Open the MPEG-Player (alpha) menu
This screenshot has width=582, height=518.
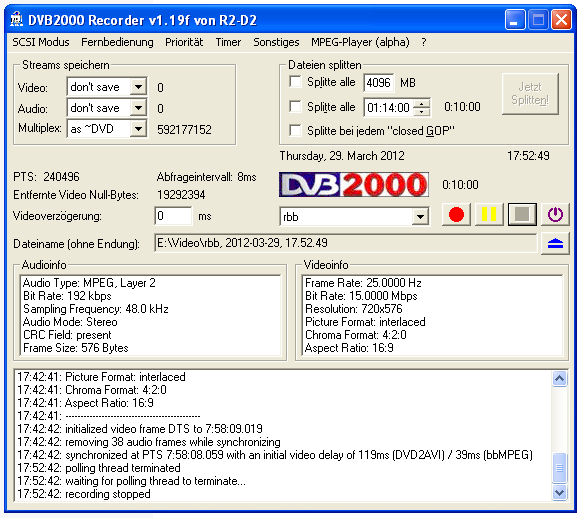coord(360,42)
